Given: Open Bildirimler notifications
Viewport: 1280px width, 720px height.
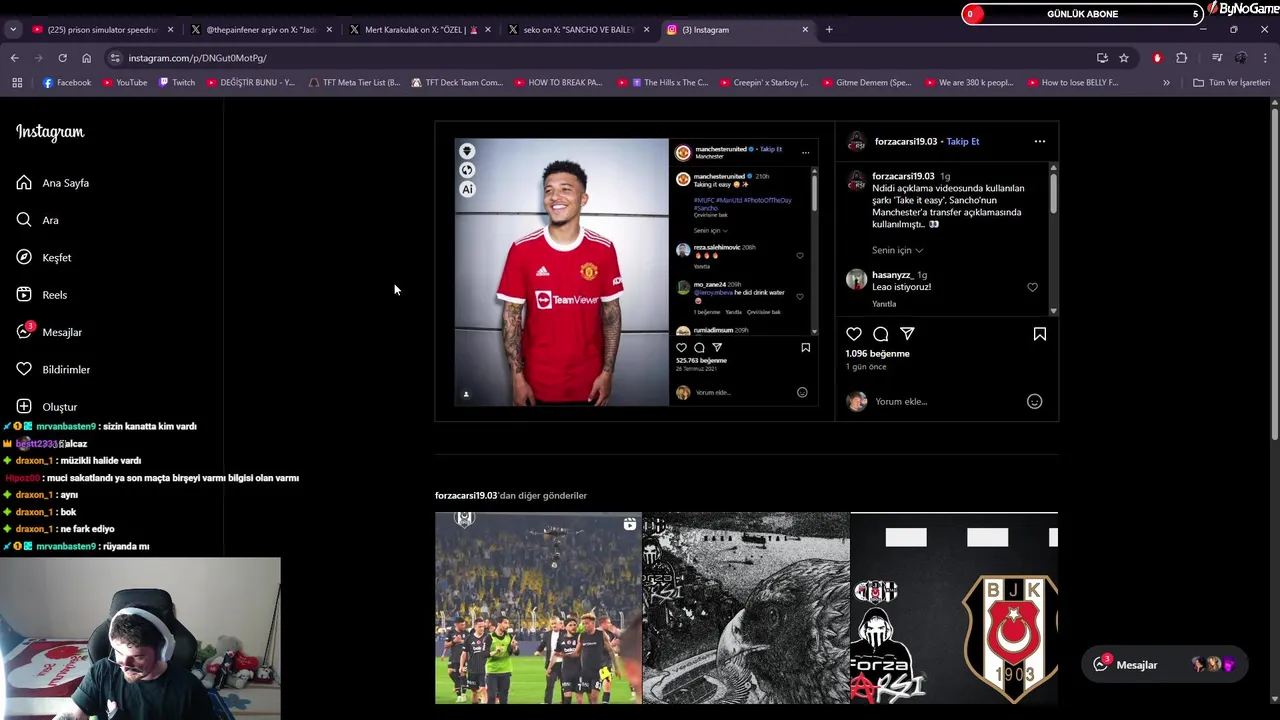Looking at the screenshot, I should tap(53, 369).
